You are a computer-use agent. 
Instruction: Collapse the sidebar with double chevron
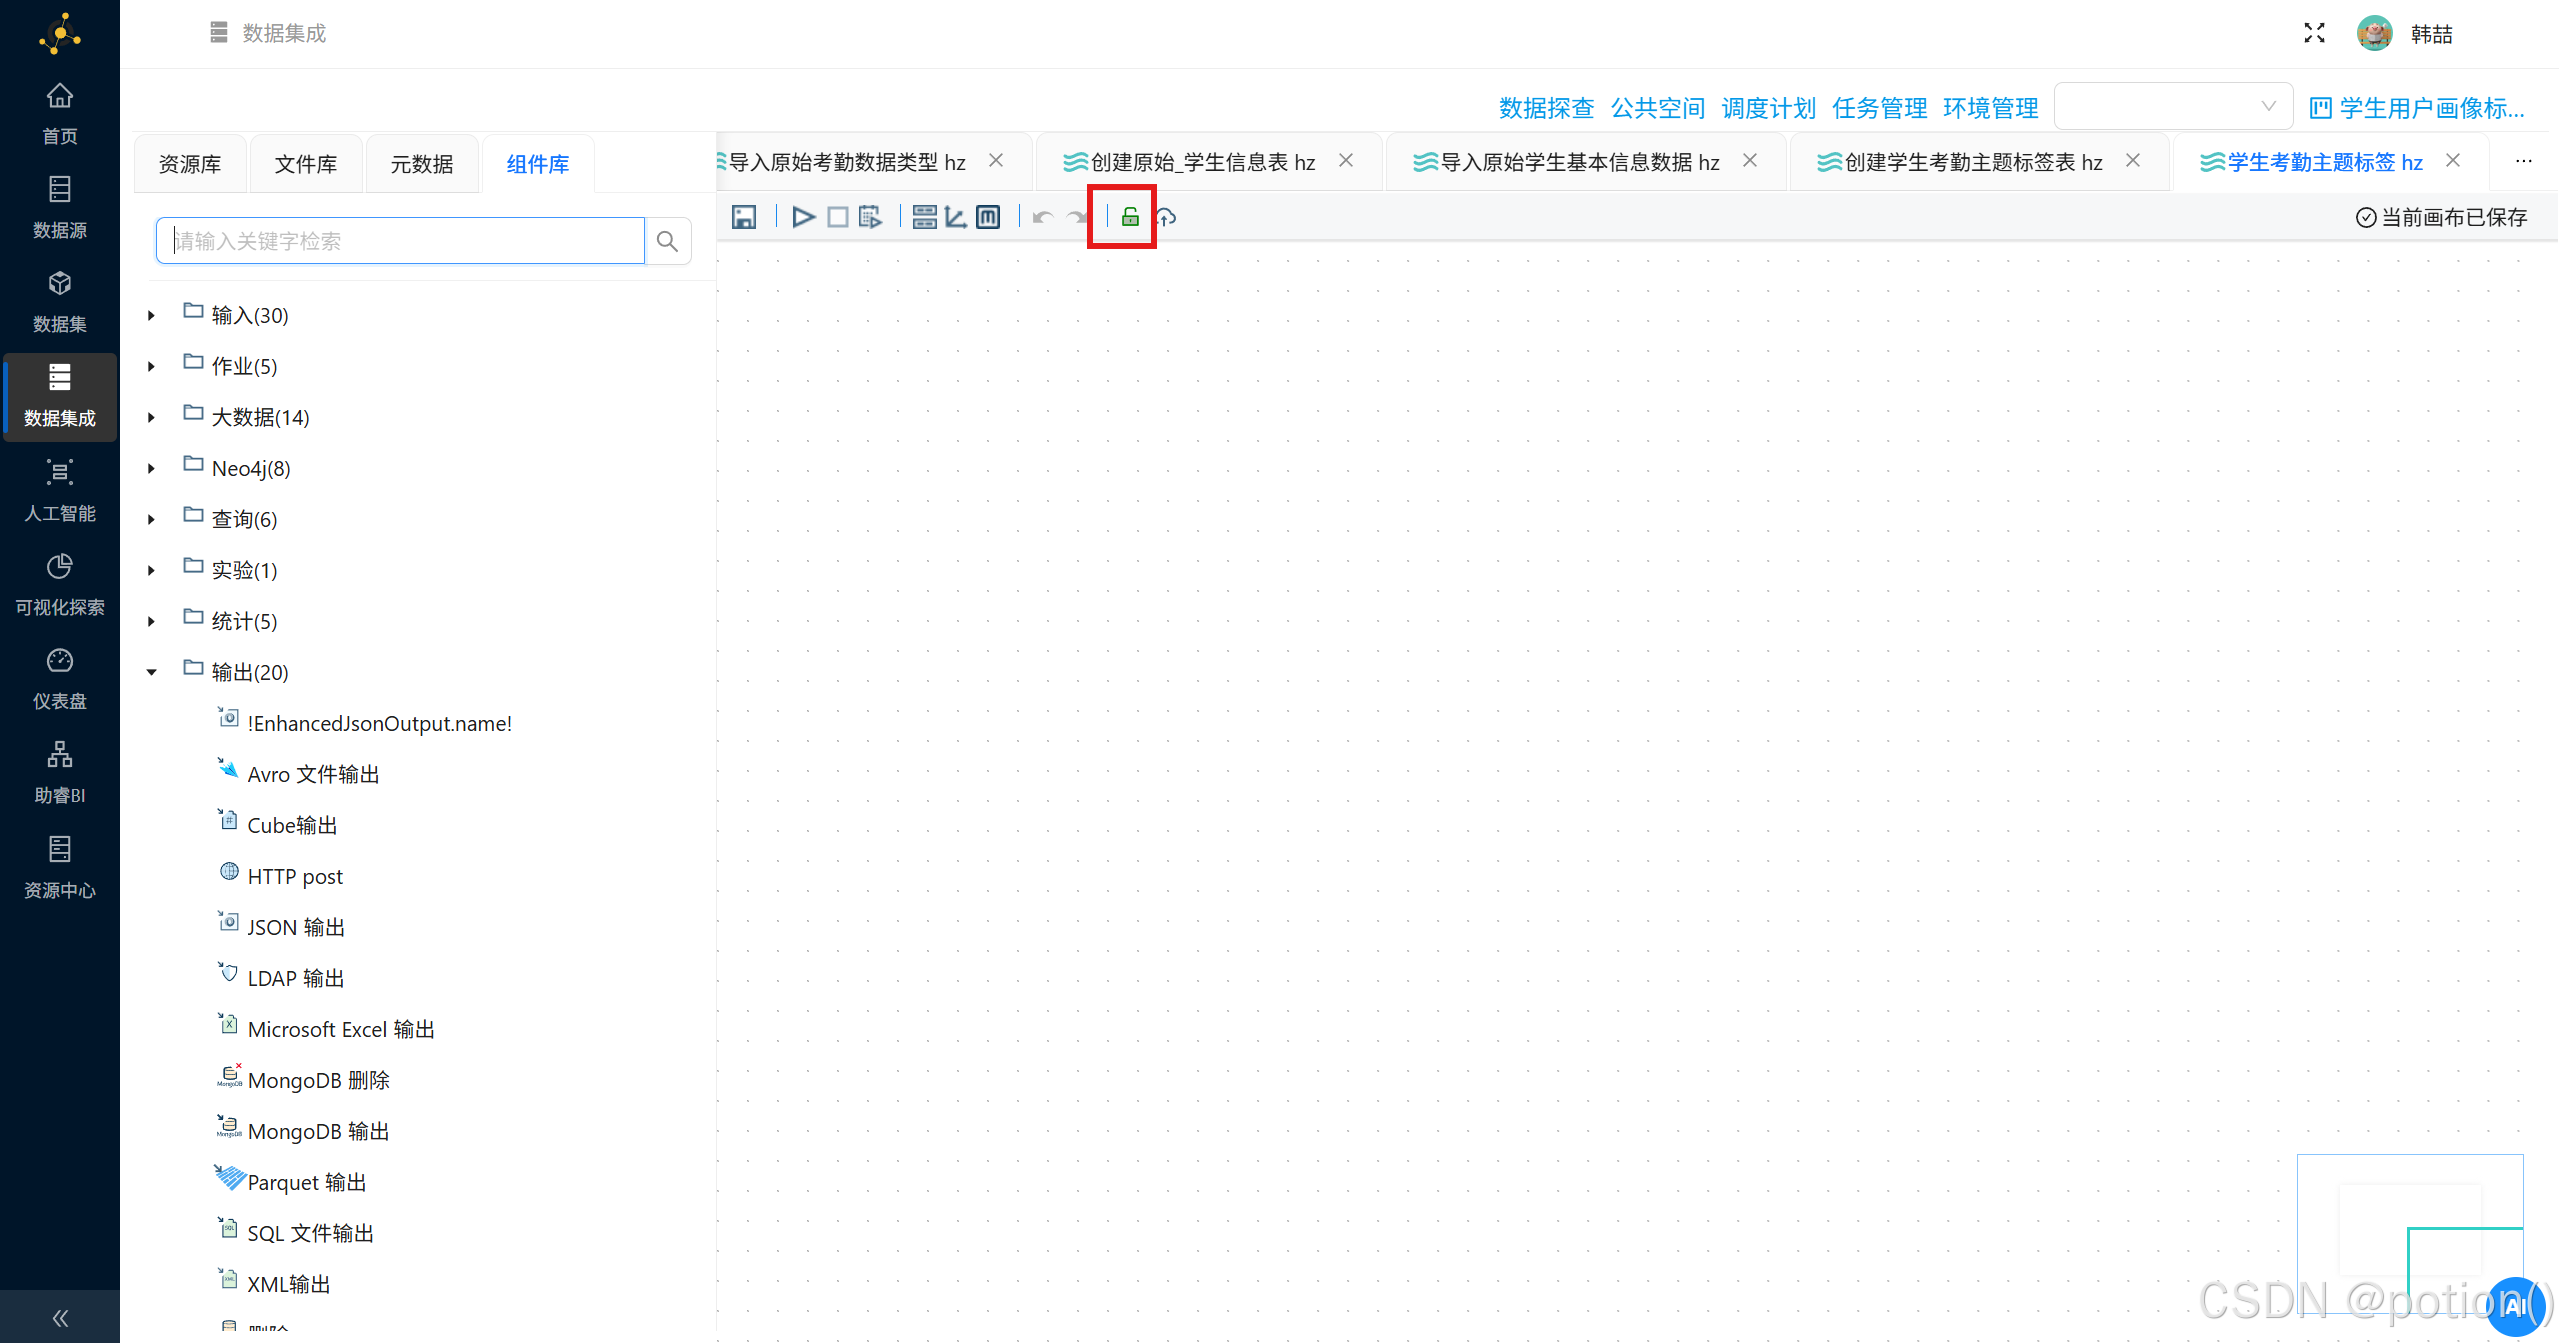60,1318
